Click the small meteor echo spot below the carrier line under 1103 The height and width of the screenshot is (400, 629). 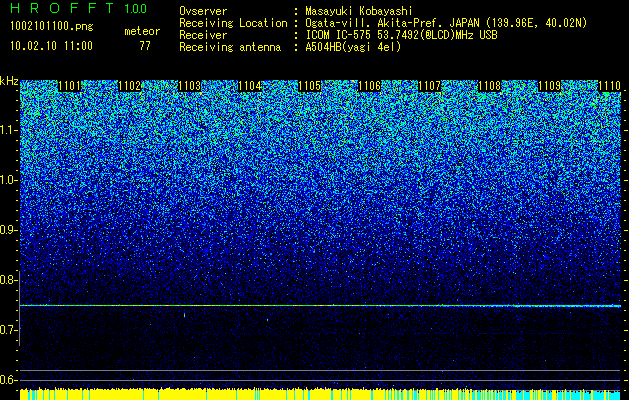[185, 315]
